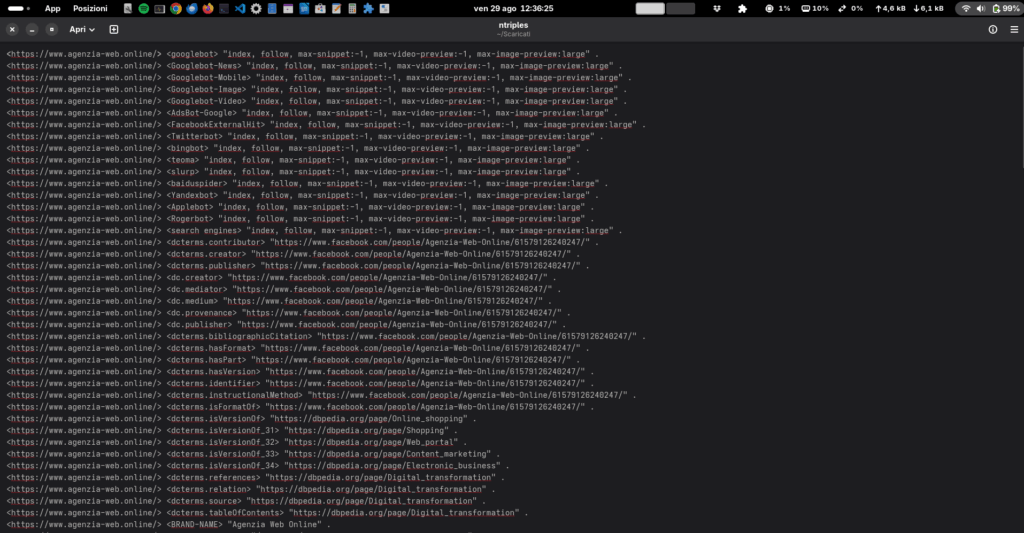Launch Google Chrome from top bar
The height and width of the screenshot is (533, 1024).
(x=176, y=8)
